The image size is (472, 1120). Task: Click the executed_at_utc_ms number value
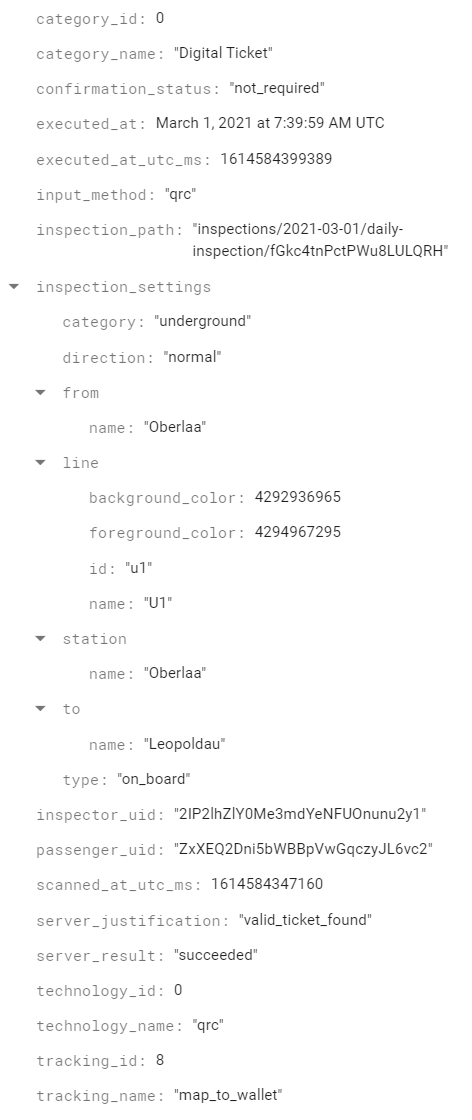tap(276, 159)
